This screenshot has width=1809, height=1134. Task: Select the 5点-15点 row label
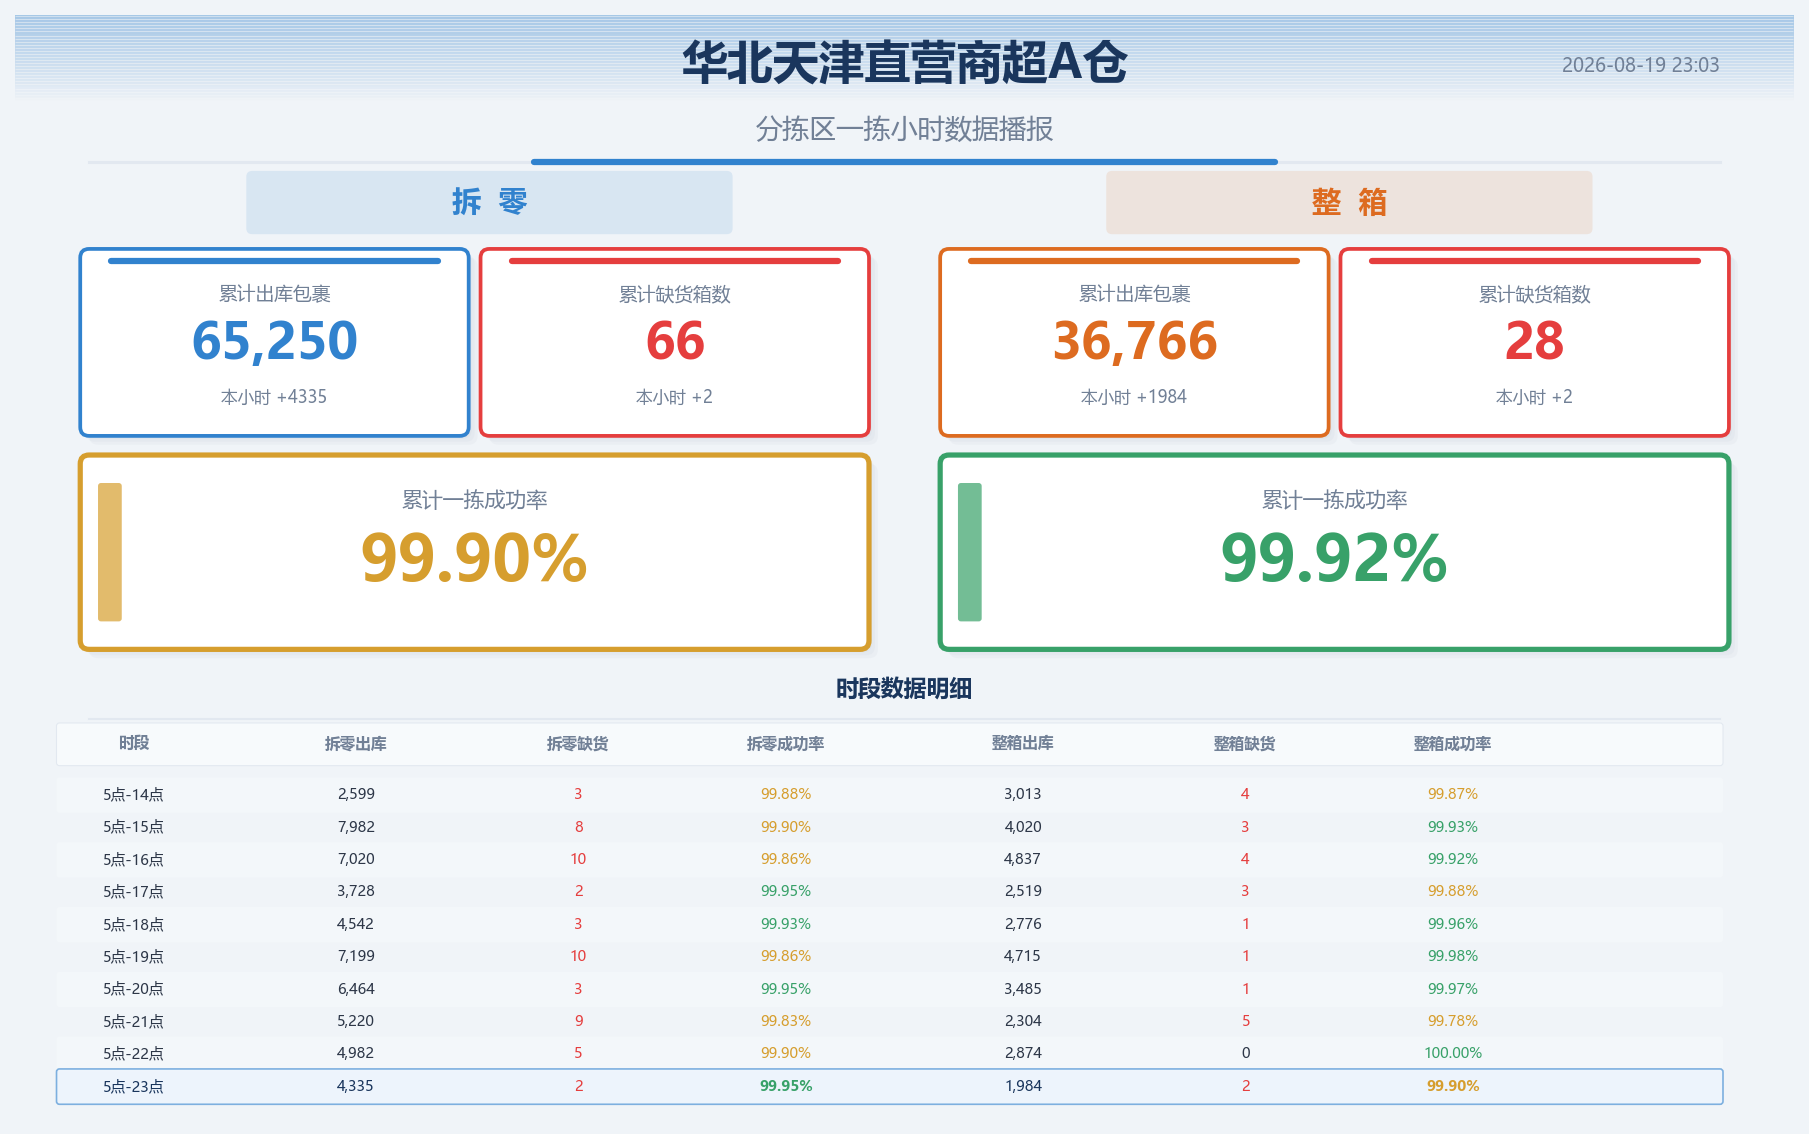click(x=133, y=827)
